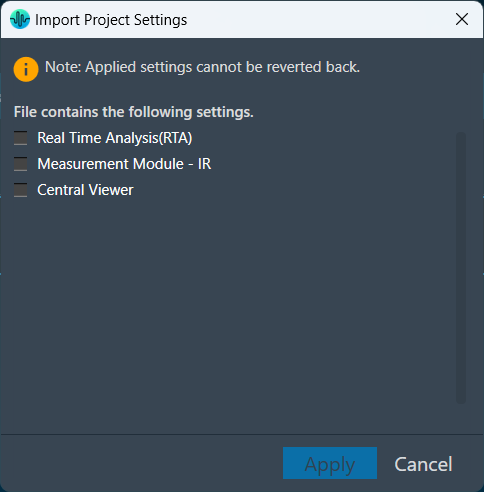Click the waveform app icon in title bar
Screen dimensions: 484x494
[x=20, y=19]
